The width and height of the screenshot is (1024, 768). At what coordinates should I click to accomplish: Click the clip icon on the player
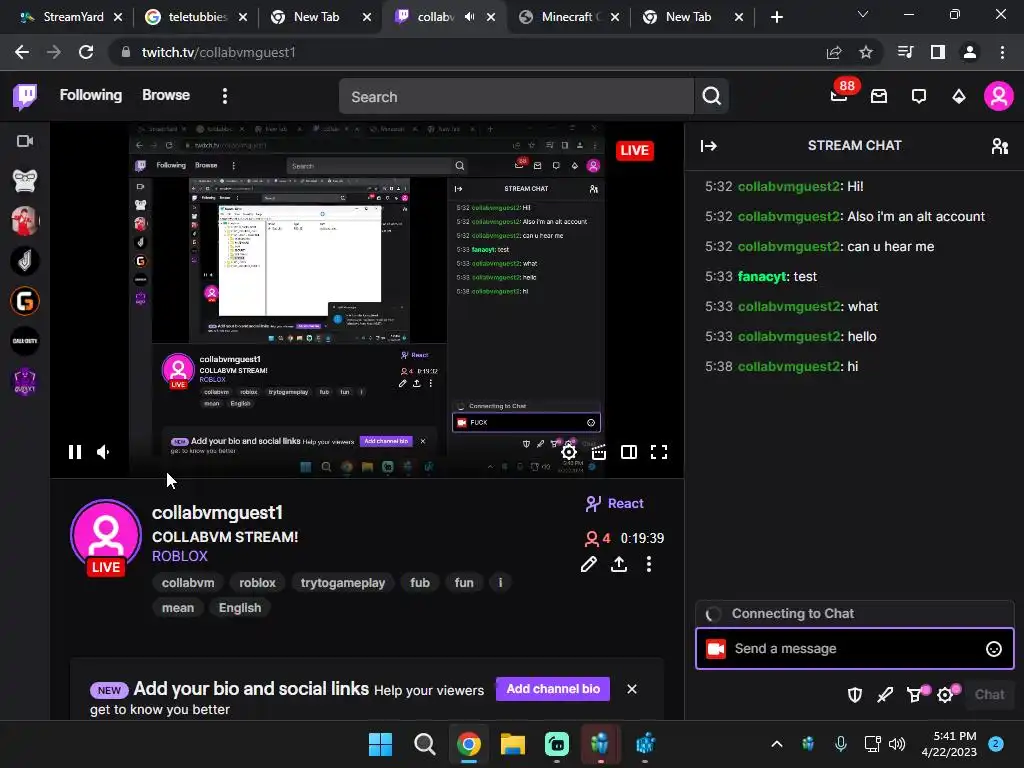tap(599, 452)
